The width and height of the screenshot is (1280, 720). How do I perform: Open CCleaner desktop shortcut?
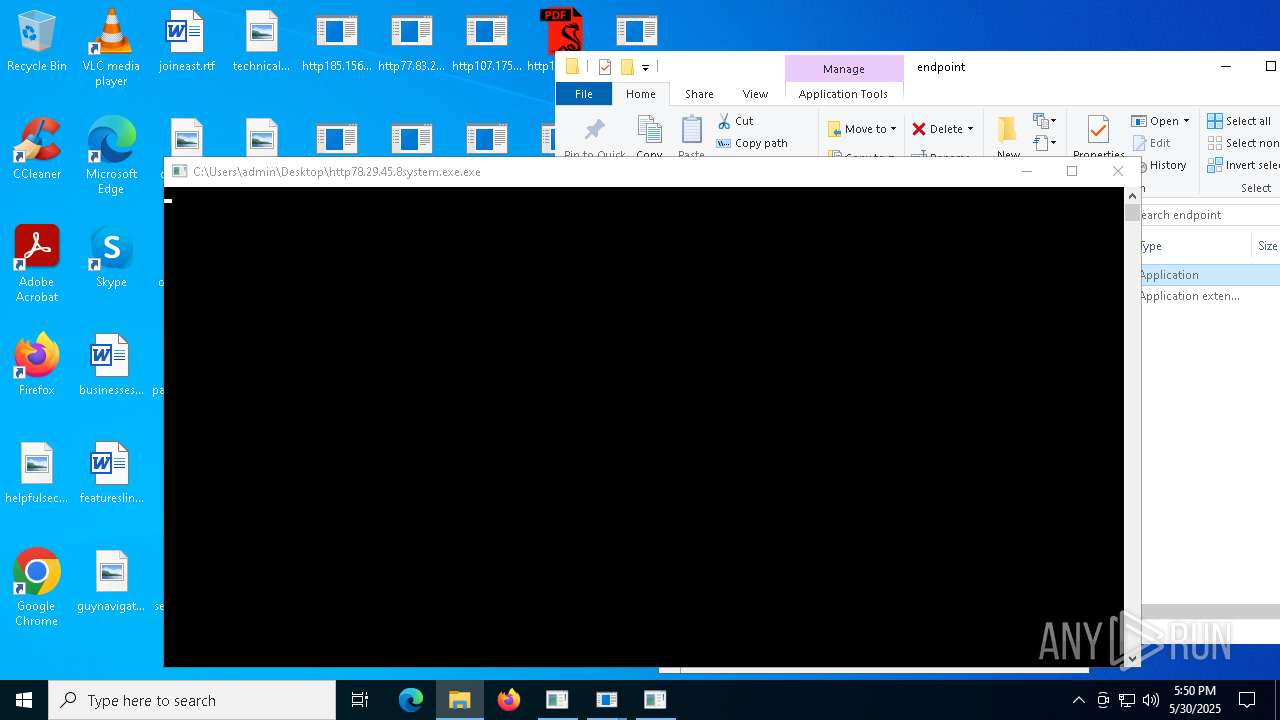coord(37,150)
